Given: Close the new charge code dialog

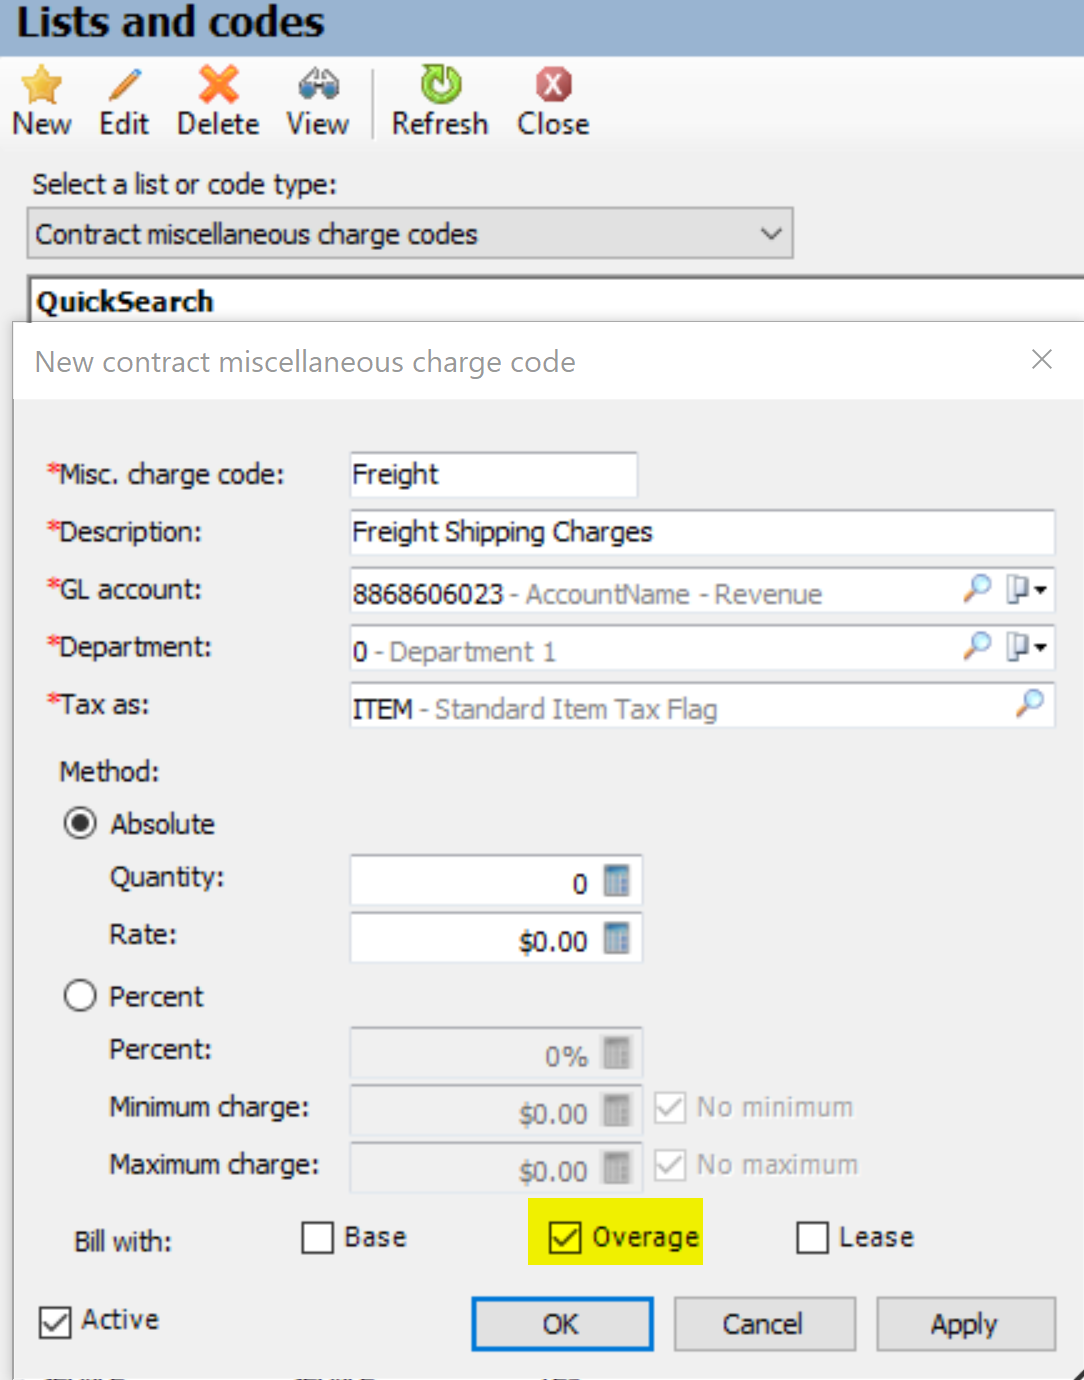Looking at the screenshot, I should [x=1042, y=359].
